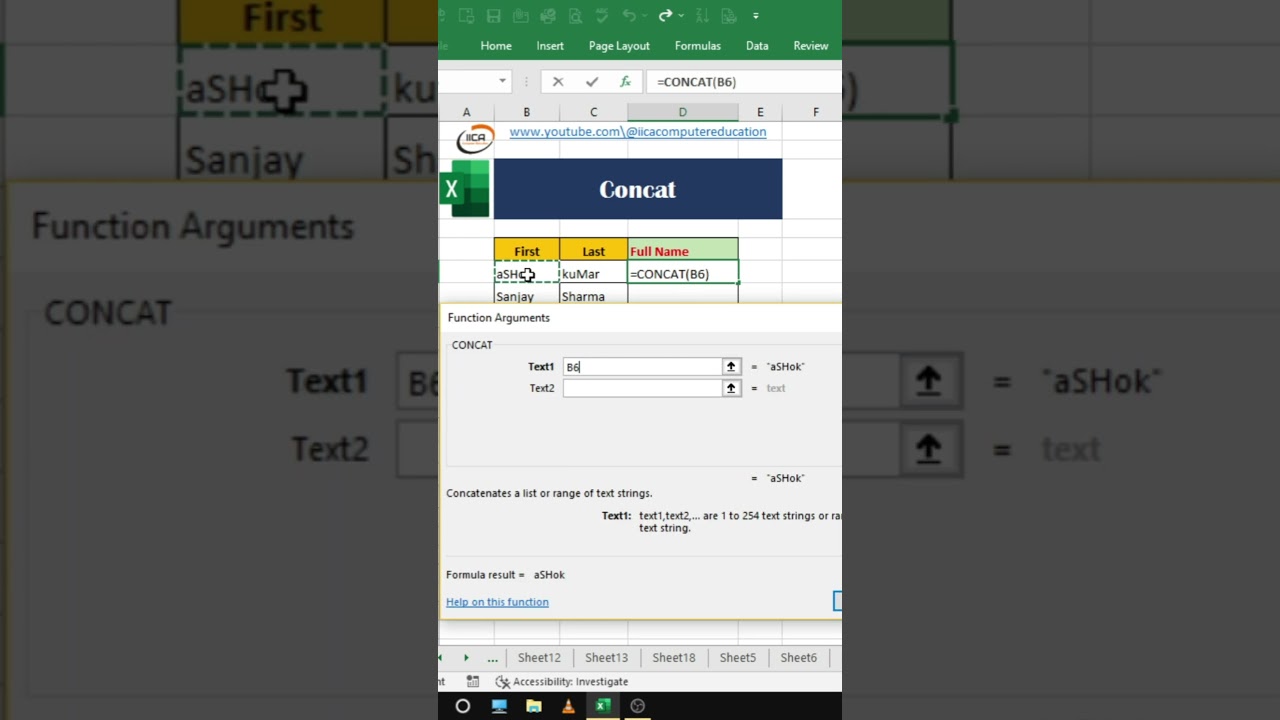The width and height of the screenshot is (1280, 720).
Task: Click the Save icon in Quick Access Toolbar
Action: click(x=493, y=16)
